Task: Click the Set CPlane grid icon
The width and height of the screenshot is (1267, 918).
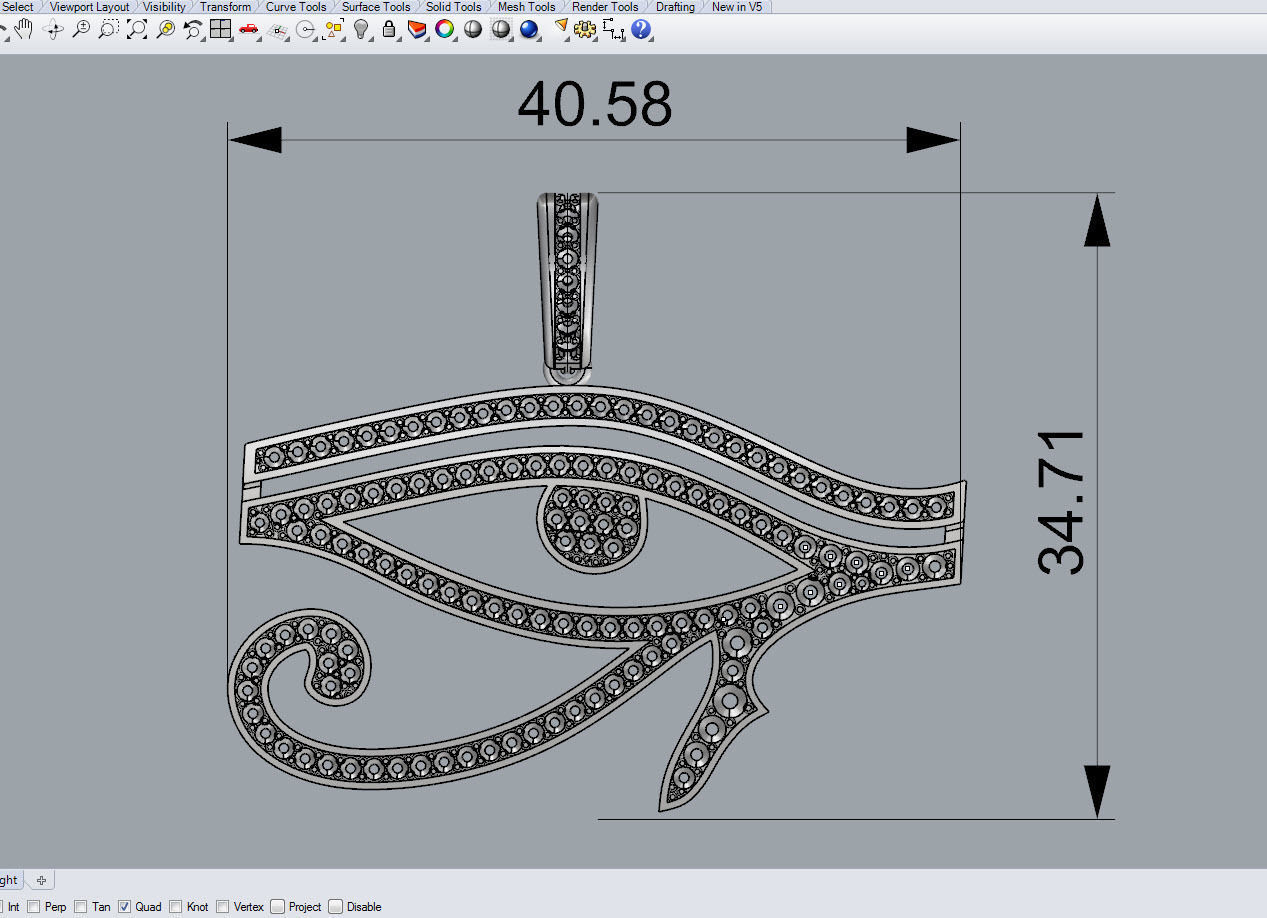Action: tap(279, 30)
